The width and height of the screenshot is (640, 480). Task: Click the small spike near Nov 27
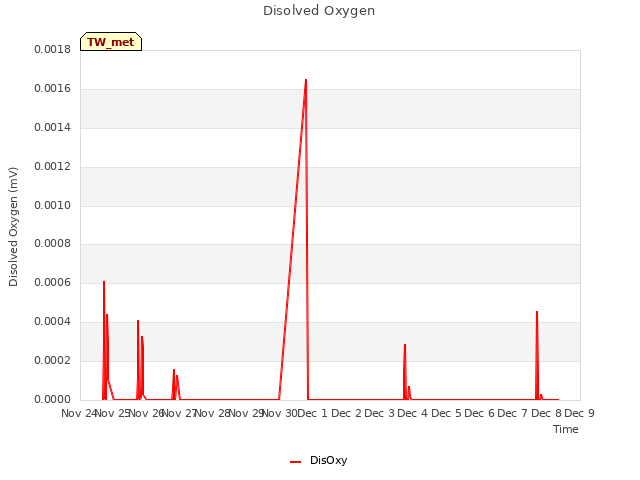tap(174, 370)
